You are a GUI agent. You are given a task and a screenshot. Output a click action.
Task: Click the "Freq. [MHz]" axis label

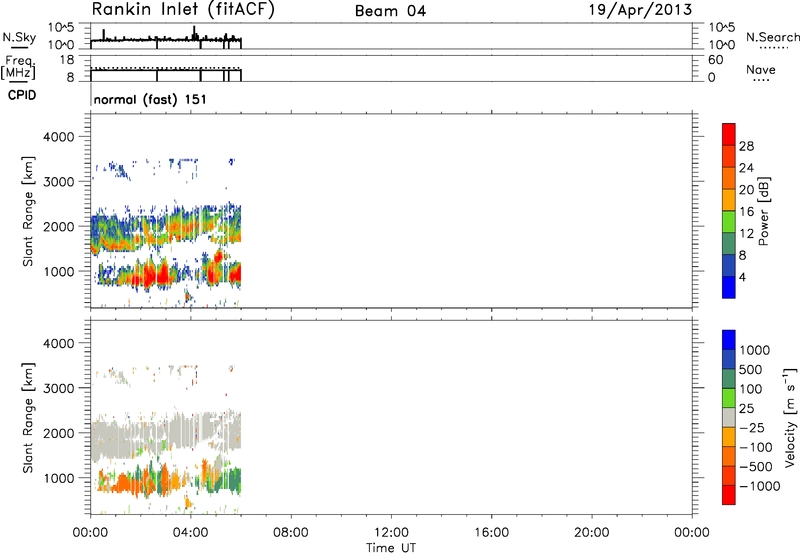point(19,68)
